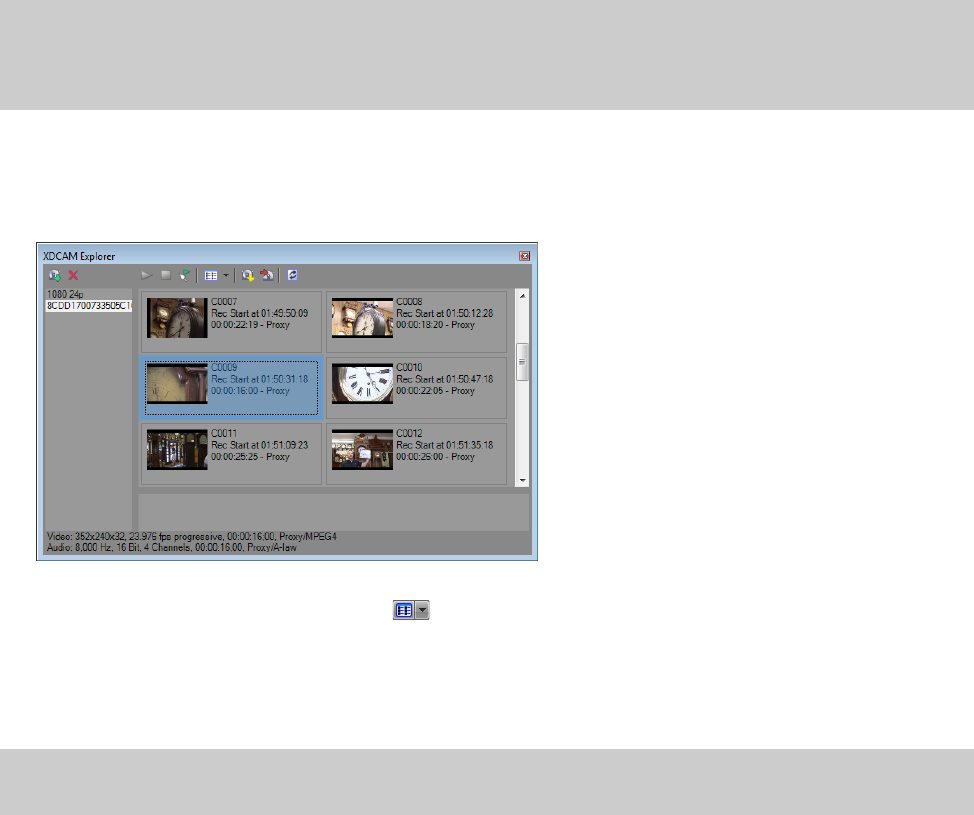Click the Refresh icon in toolbar
The image size is (974, 815).
tap(293, 275)
